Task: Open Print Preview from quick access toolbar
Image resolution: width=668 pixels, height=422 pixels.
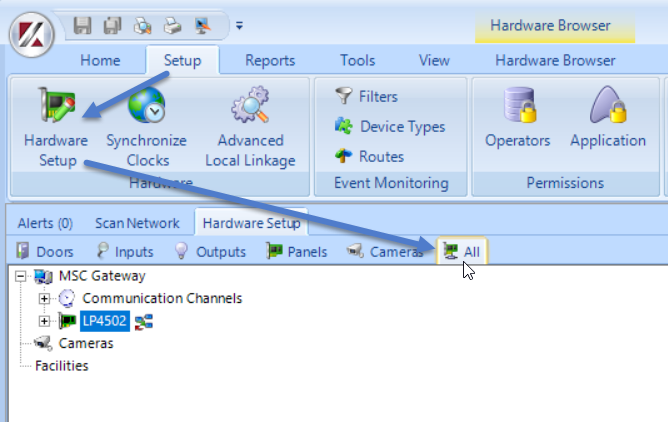Action: (x=142, y=26)
